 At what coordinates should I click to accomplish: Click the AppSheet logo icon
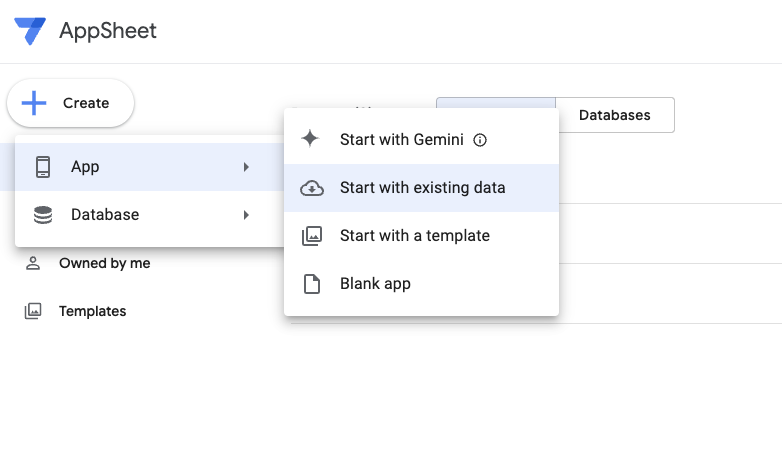[30, 31]
